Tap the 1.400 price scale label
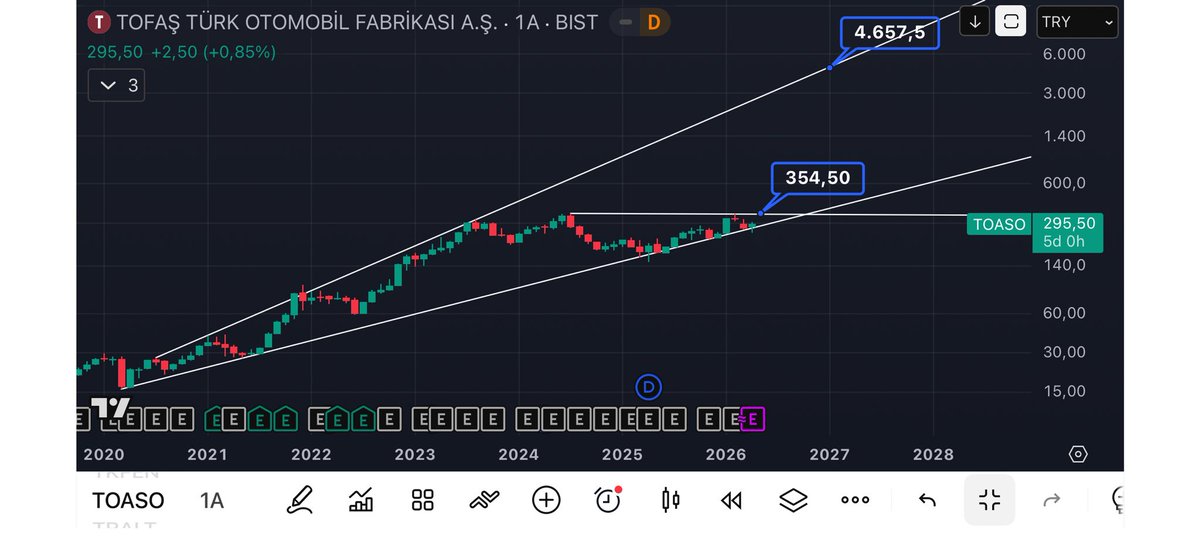The width and height of the screenshot is (1200, 554). (1065, 135)
